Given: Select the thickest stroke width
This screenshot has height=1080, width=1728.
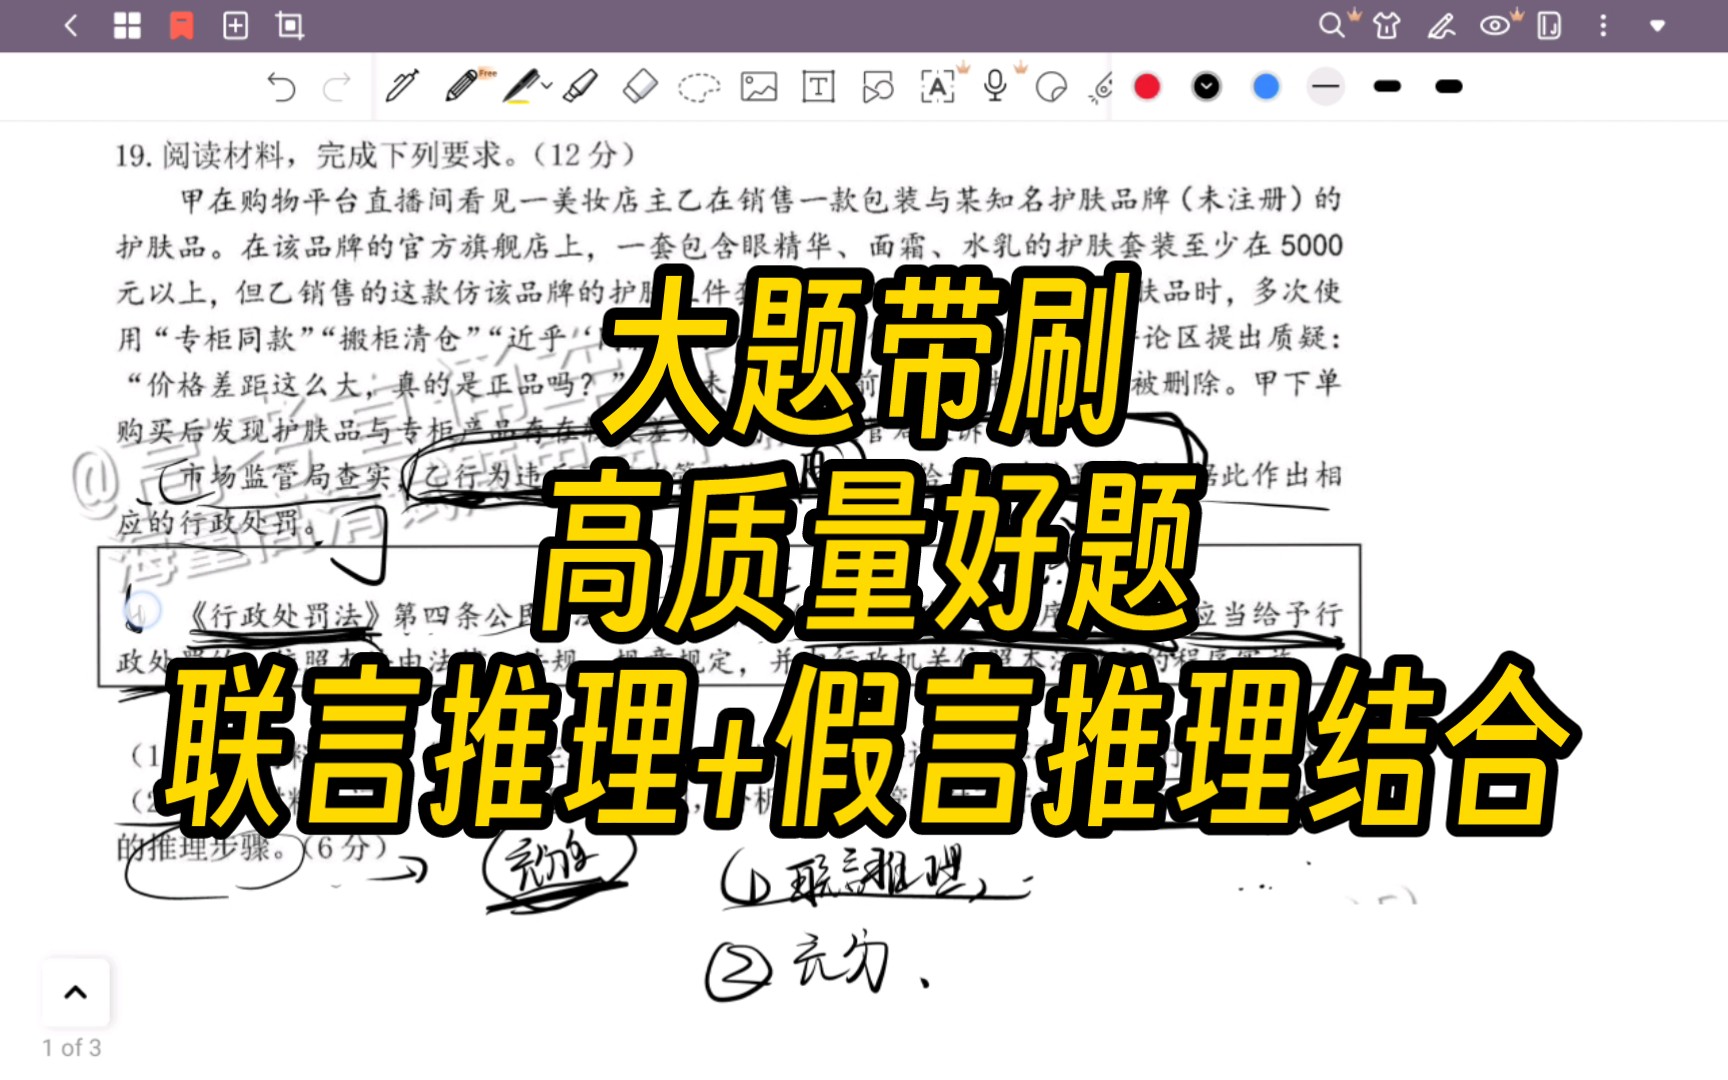Looking at the screenshot, I should pyautogui.click(x=1448, y=87).
